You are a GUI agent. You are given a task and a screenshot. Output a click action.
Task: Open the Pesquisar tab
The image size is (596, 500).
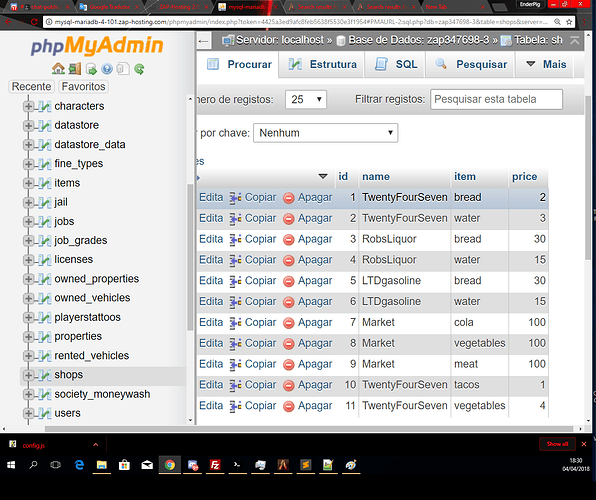coord(471,65)
